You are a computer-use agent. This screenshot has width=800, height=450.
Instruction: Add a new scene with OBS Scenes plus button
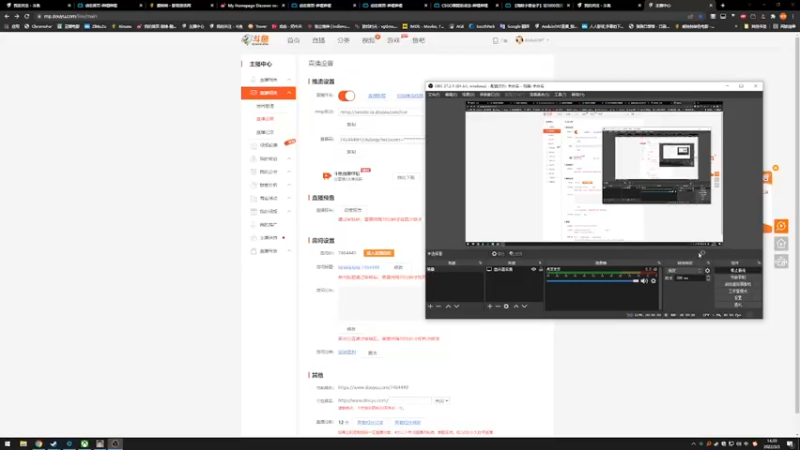point(430,306)
